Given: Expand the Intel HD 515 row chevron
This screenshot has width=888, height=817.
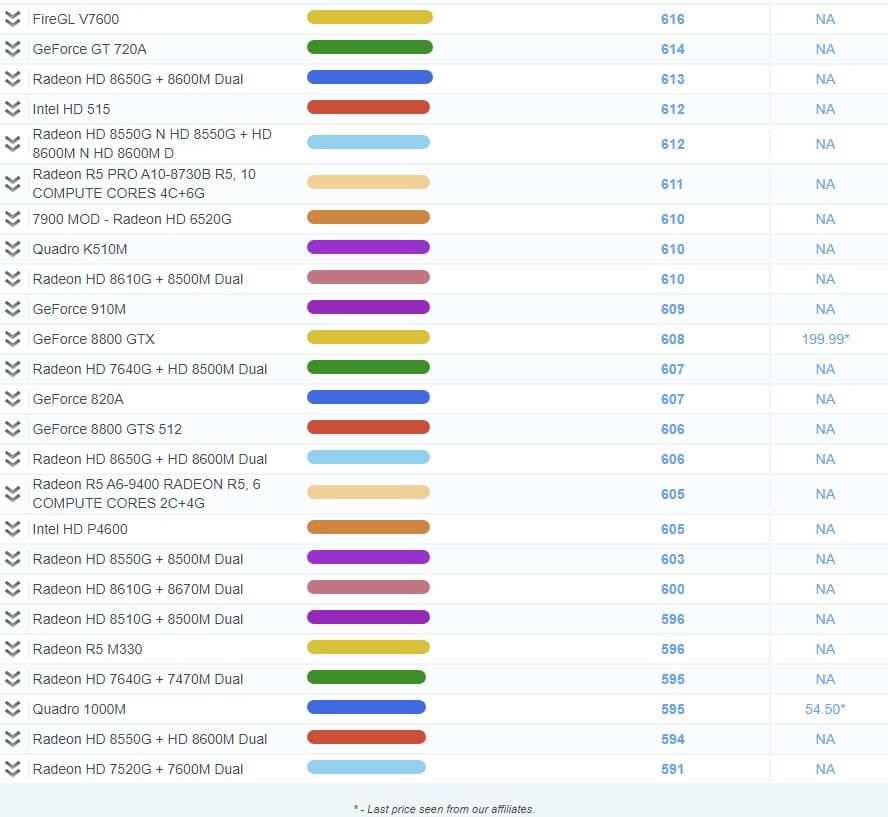Looking at the screenshot, I should tap(12, 109).
